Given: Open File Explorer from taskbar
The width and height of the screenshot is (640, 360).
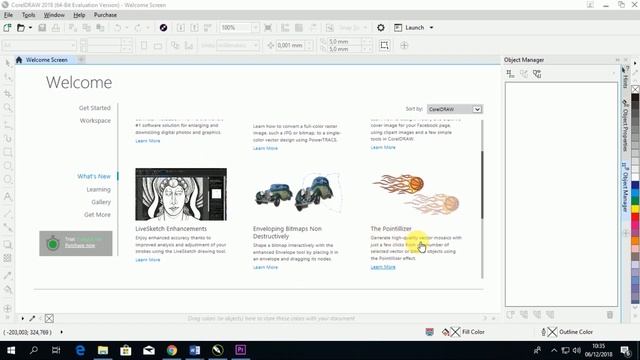Looking at the screenshot, I should point(103,350).
